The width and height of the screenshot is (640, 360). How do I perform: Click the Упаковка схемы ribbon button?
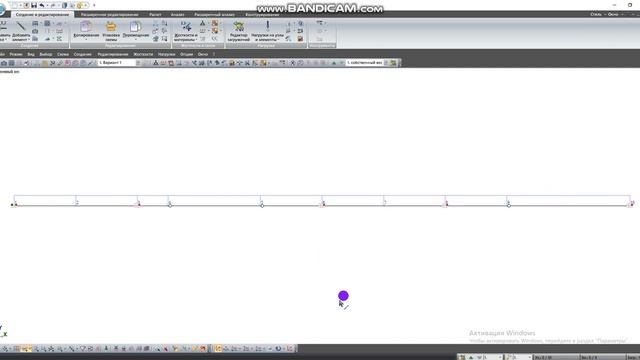(x=111, y=31)
